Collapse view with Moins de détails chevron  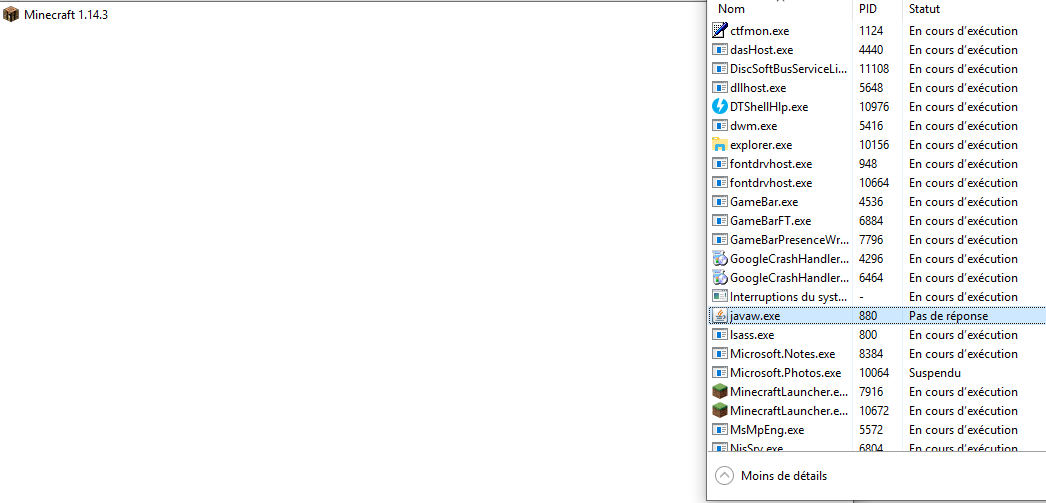click(x=724, y=476)
